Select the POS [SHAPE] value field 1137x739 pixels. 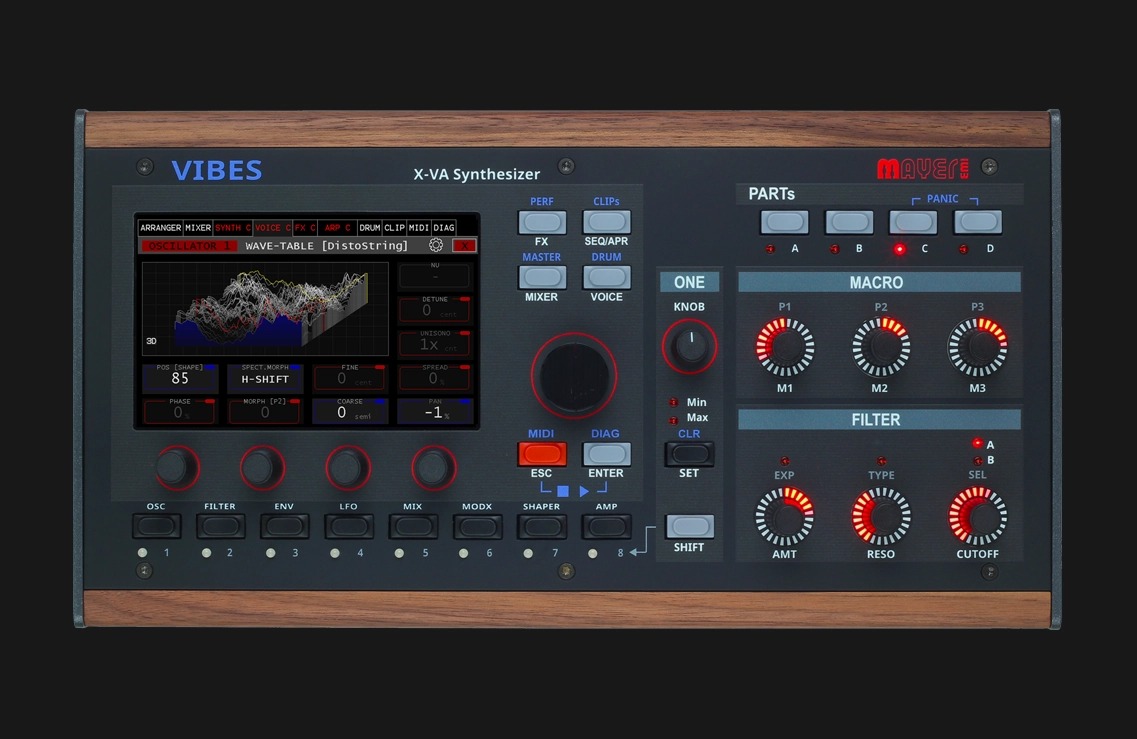coord(180,376)
